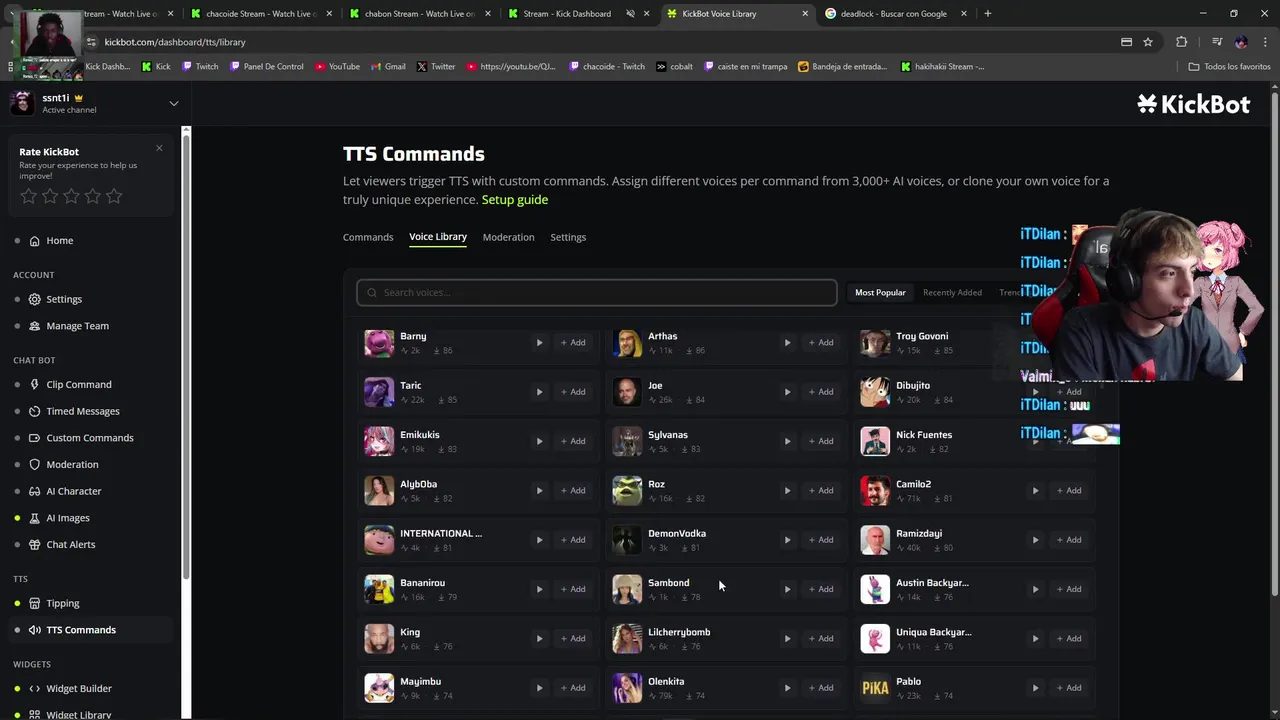Open TTS Commands in sidebar

point(90,630)
